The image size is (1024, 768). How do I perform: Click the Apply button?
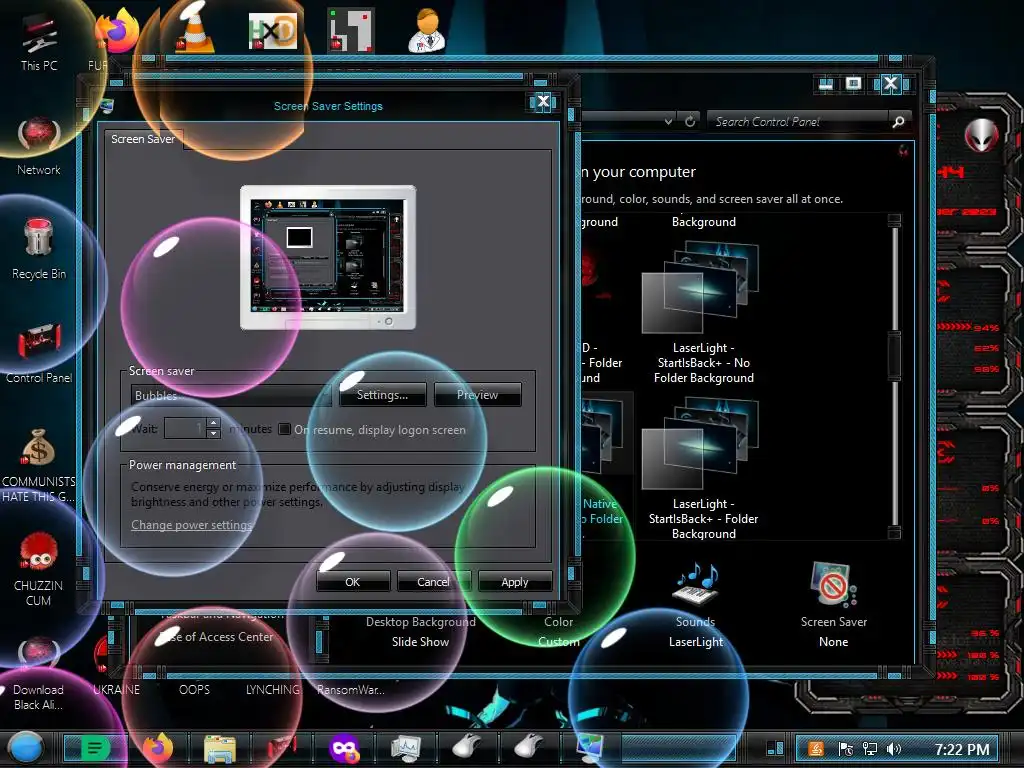point(515,581)
